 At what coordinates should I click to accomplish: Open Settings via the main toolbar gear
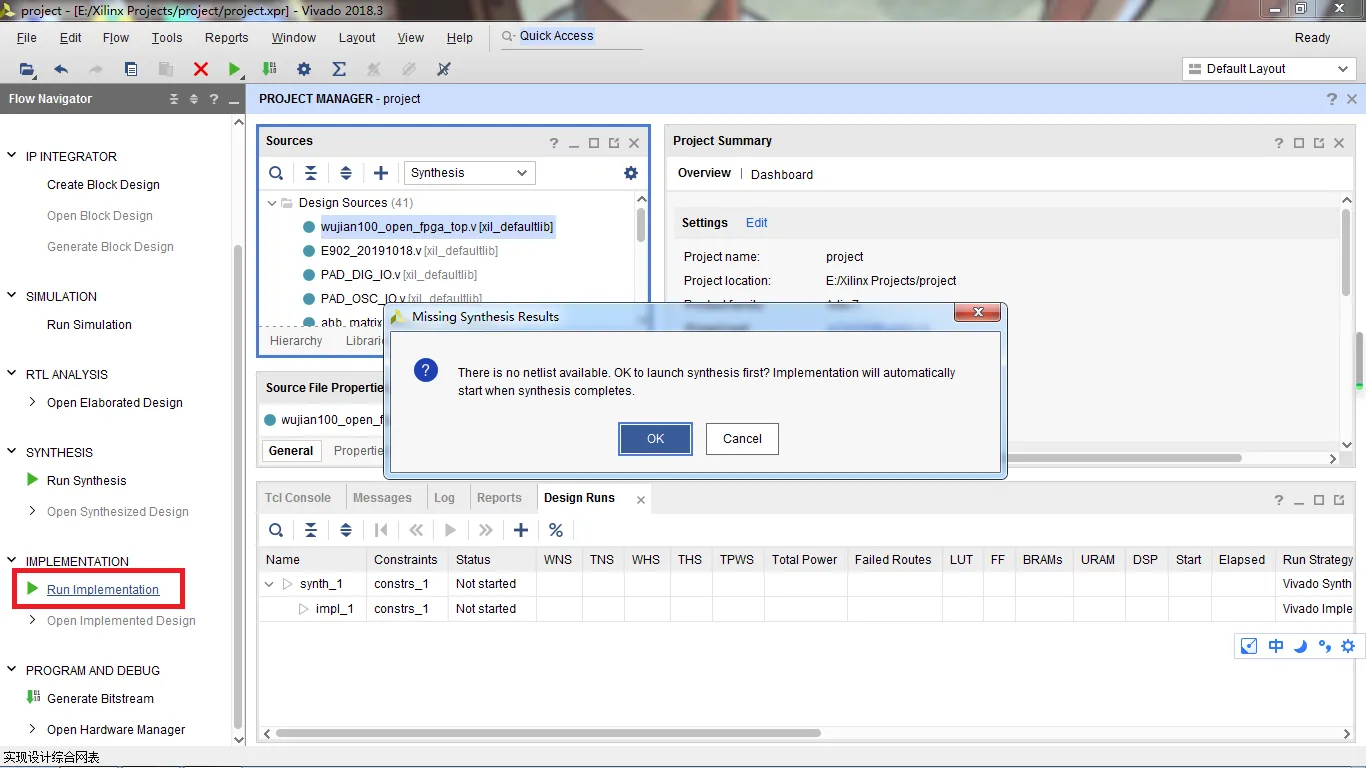(x=304, y=69)
